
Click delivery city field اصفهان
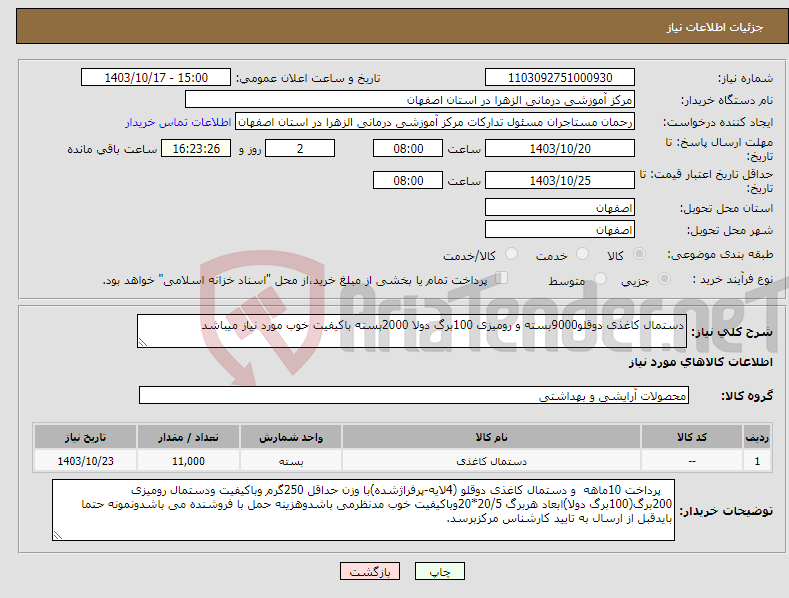coord(560,230)
